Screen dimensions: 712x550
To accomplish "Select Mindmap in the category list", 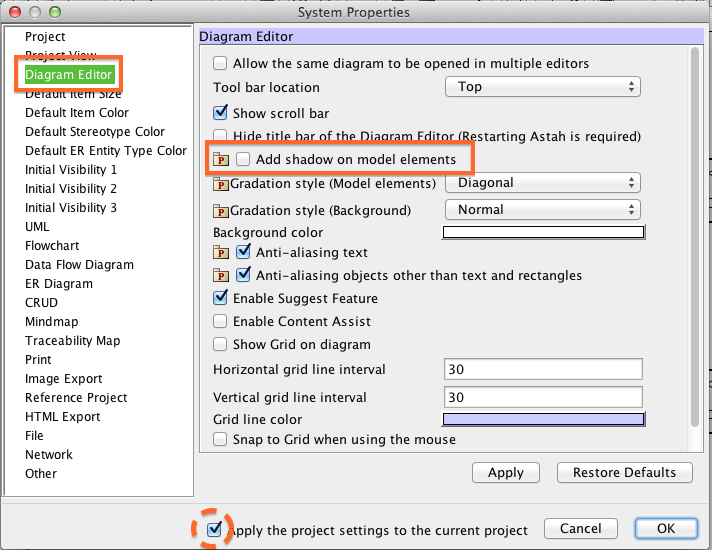I will [53, 322].
